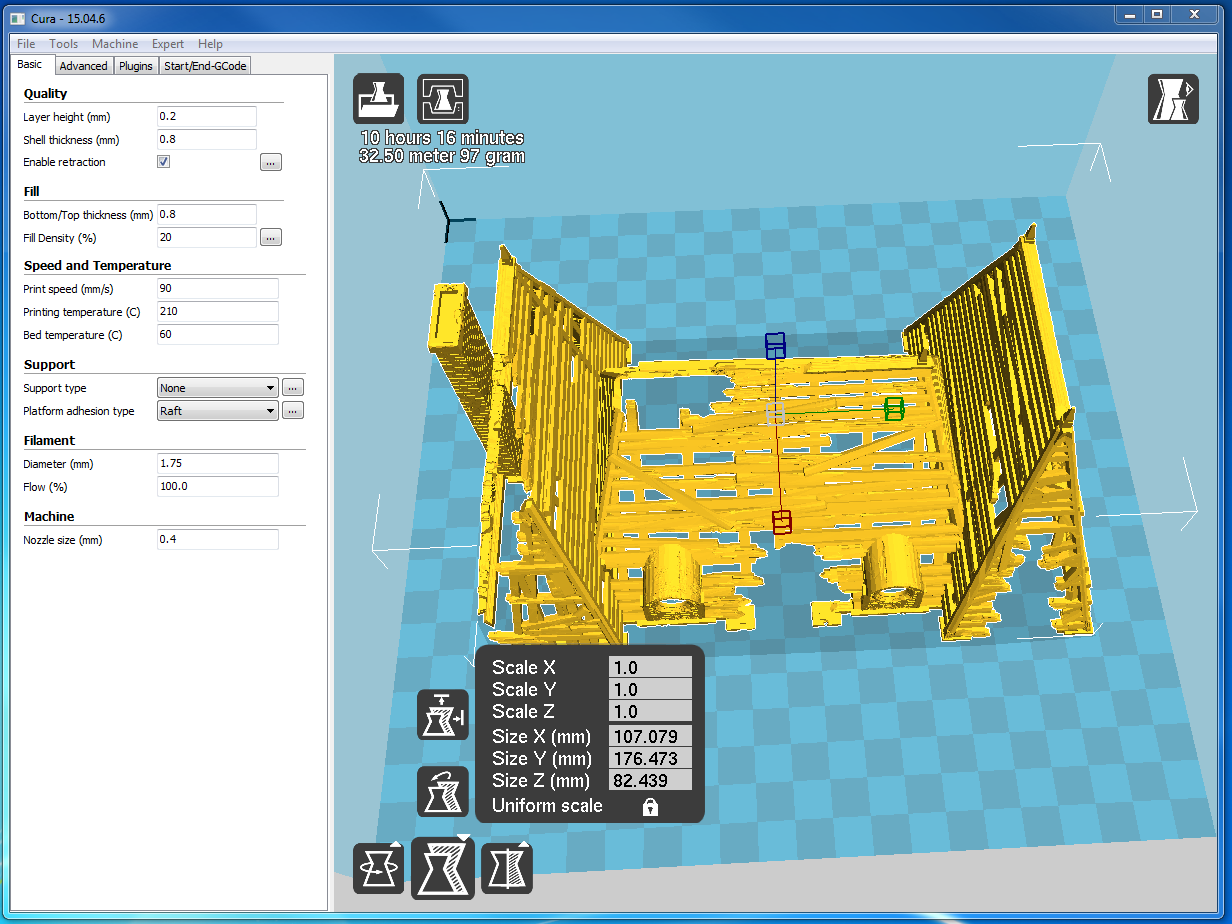Disable the Enable retraction checkbox
The width and height of the screenshot is (1232, 924).
pyautogui.click(x=164, y=162)
